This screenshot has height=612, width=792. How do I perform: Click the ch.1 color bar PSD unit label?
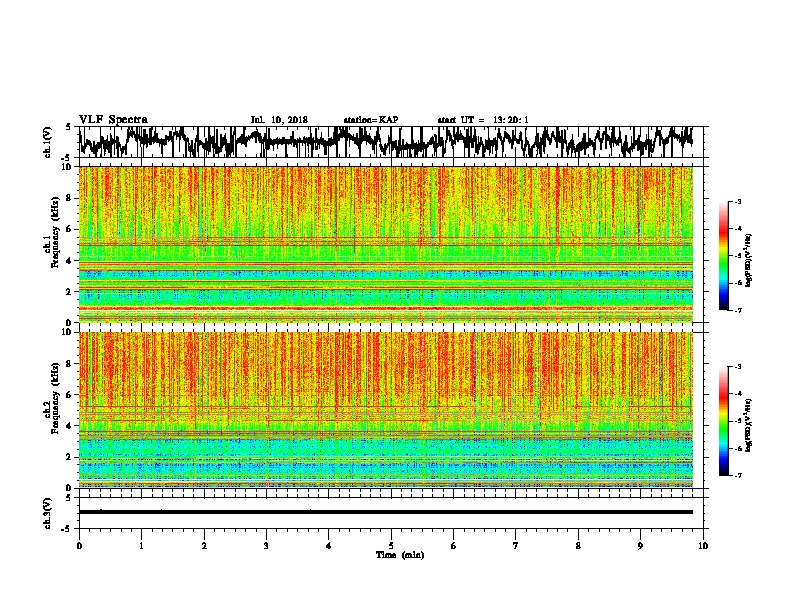[748, 261]
